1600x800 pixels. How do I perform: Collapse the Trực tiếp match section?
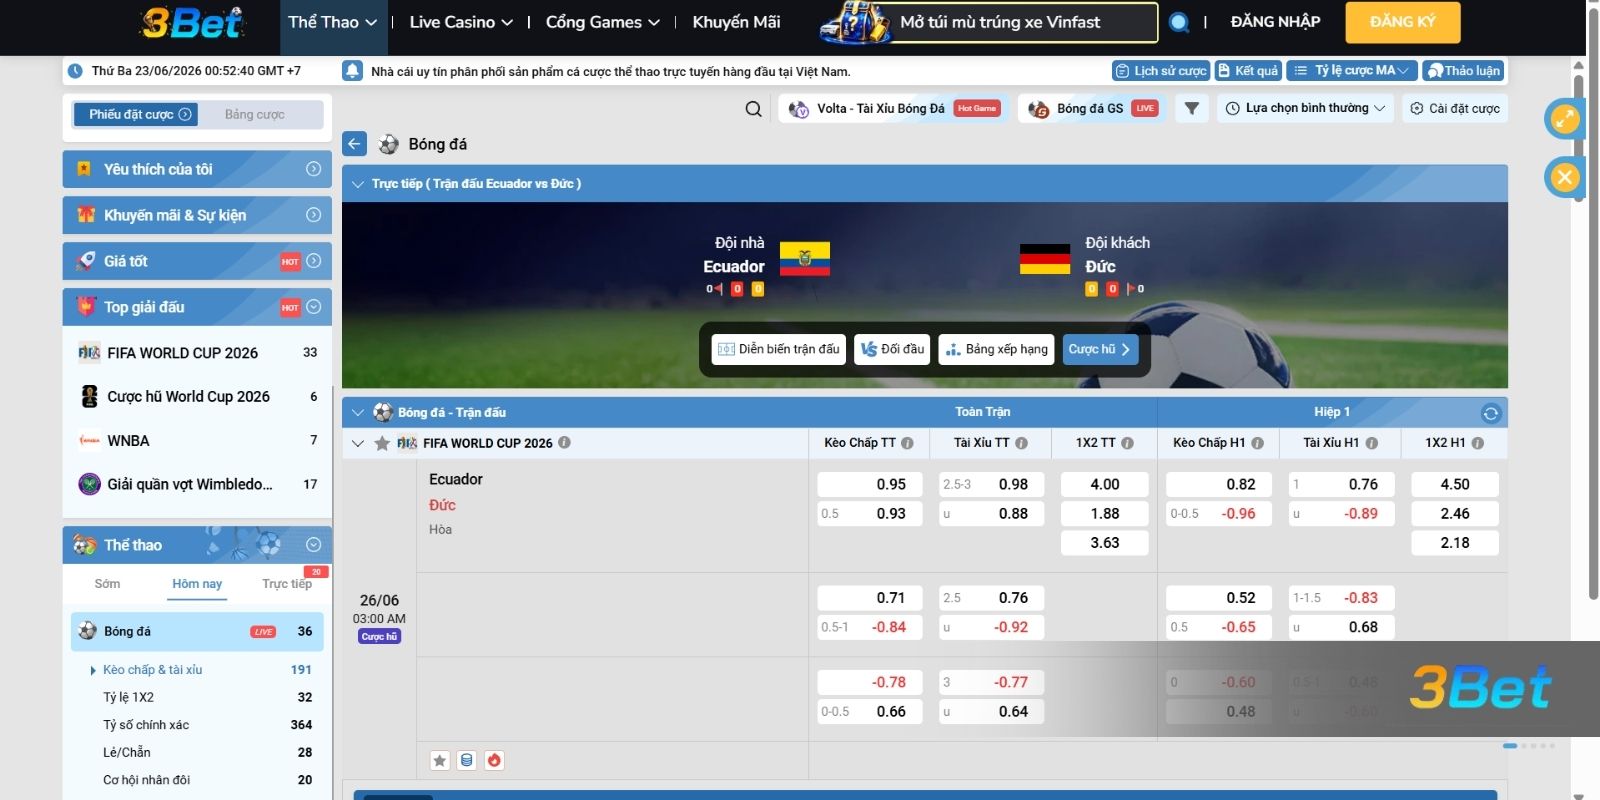click(358, 184)
